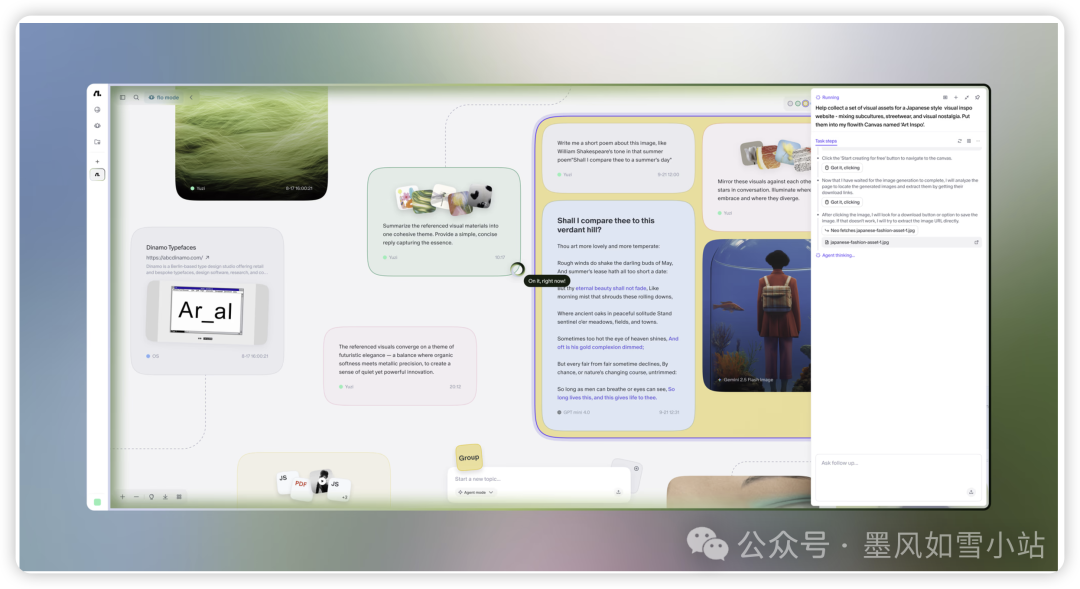Refresh task steps with the refresh icon
This screenshot has width=1080, height=589.
point(959,141)
